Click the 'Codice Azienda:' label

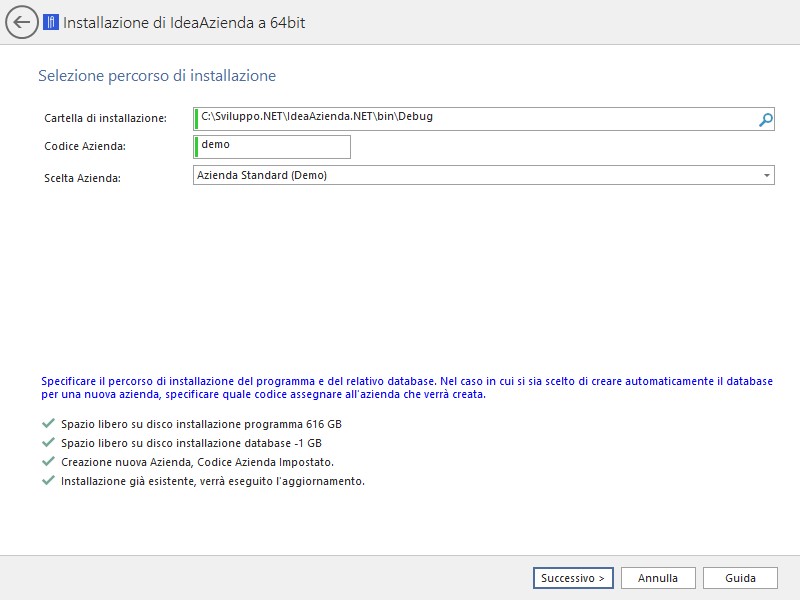coord(85,146)
